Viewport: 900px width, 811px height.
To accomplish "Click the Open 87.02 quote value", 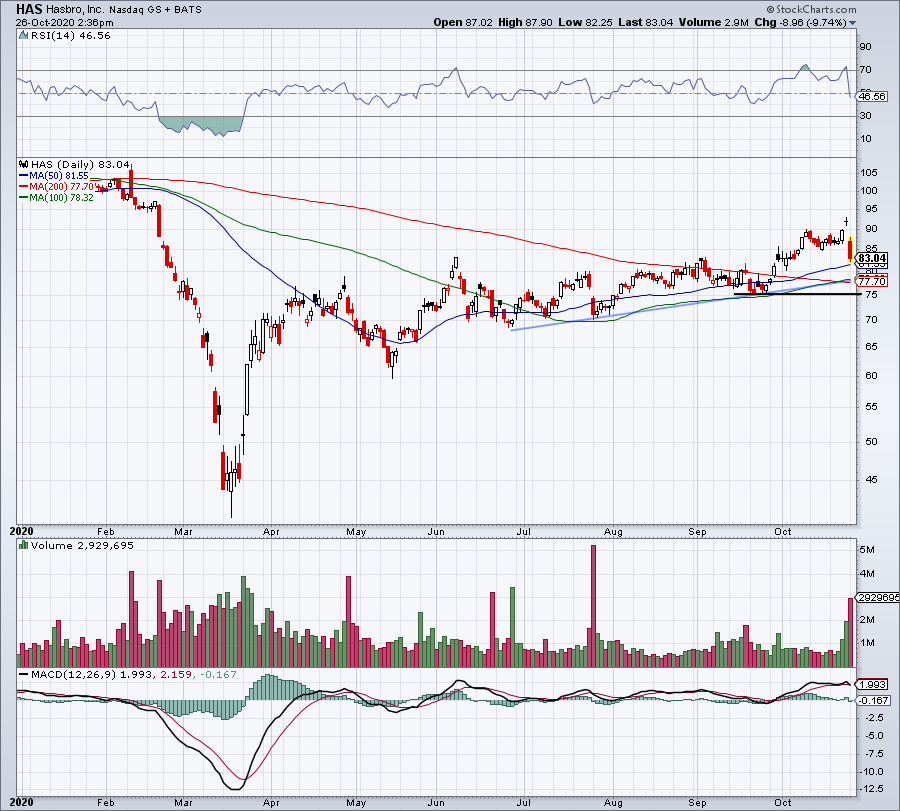I will pos(463,22).
